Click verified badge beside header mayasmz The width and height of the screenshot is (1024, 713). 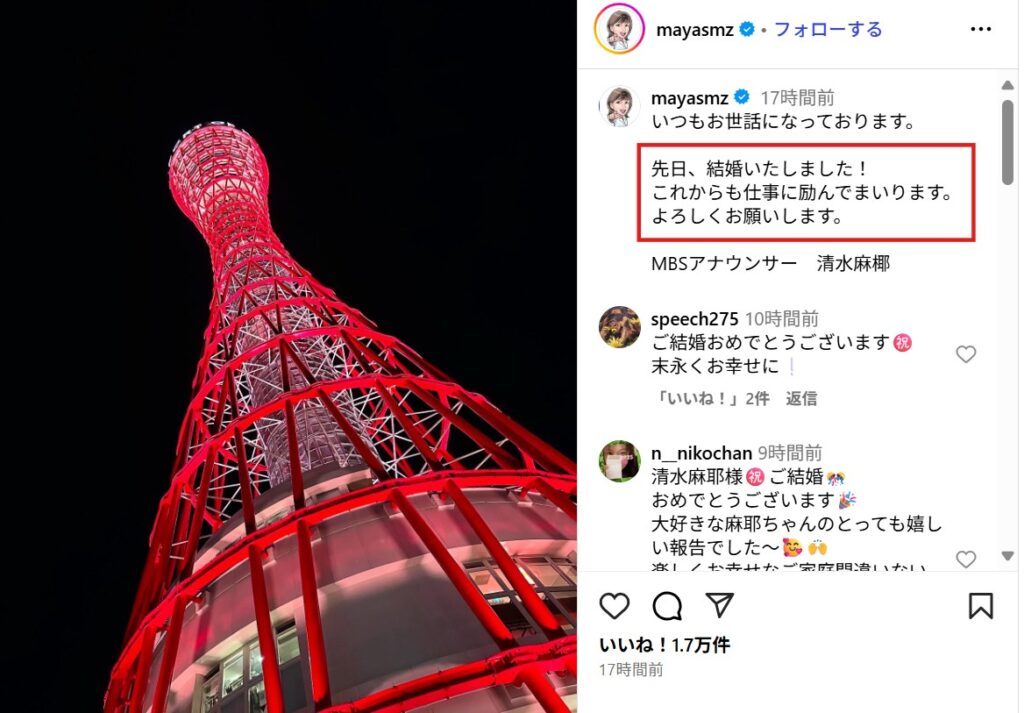(747, 29)
